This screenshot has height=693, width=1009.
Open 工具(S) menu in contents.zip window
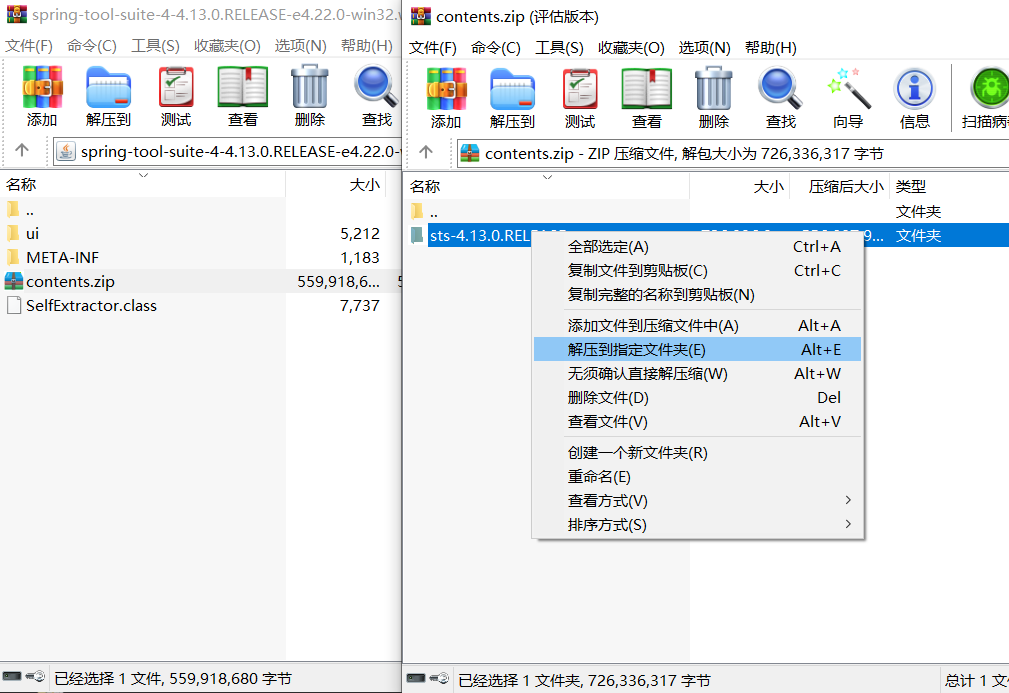(x=559, y=48)
